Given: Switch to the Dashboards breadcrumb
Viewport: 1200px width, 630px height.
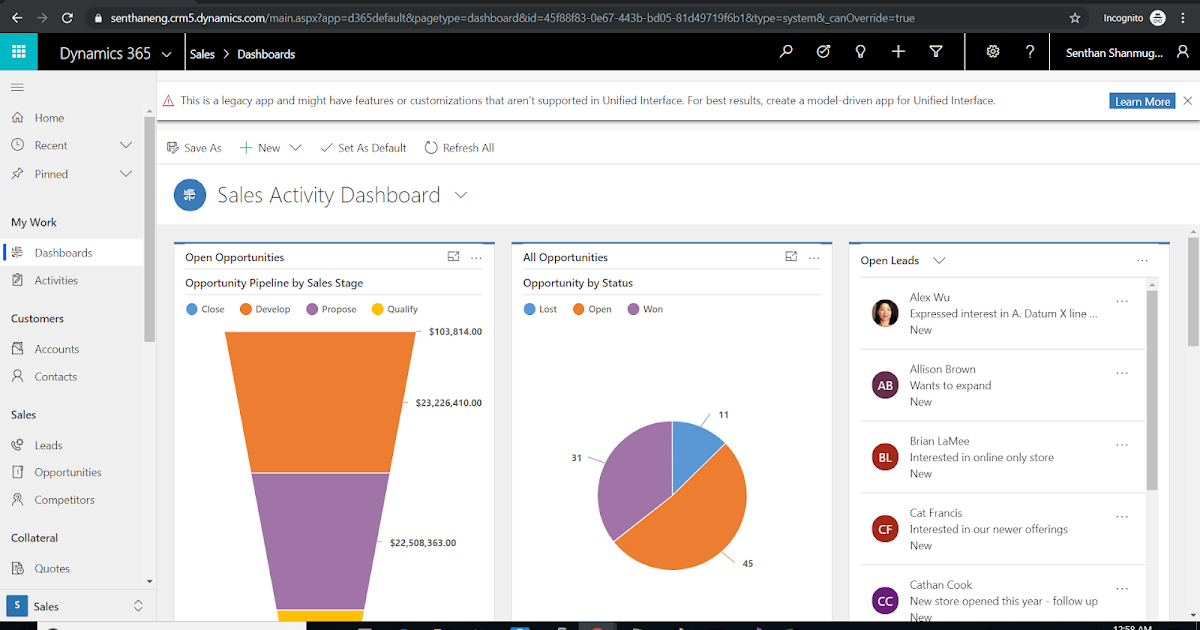Looking at the screenshot, I should tap(265, 55).
